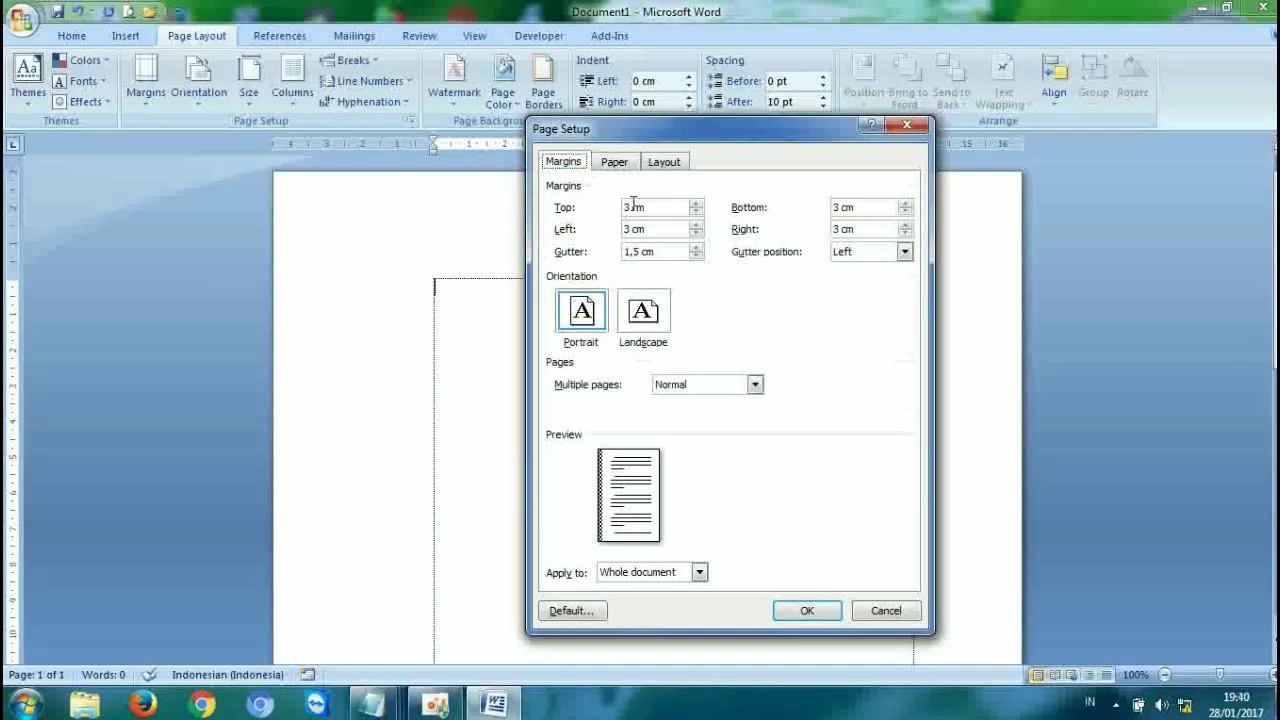Image resolution: width=1280 pixels, height=720 pixels.
Task: Click the Page Setup help button
Action: pos(872,125)
